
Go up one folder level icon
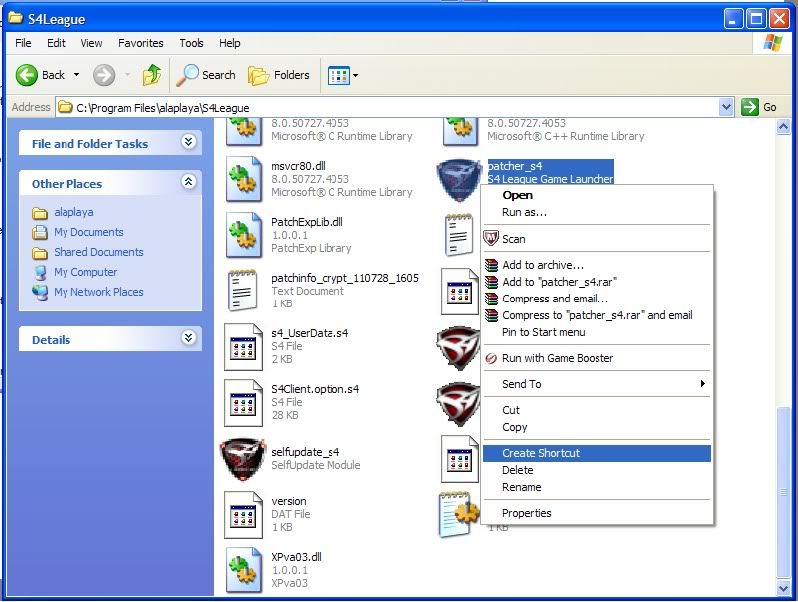click(152, 75)
